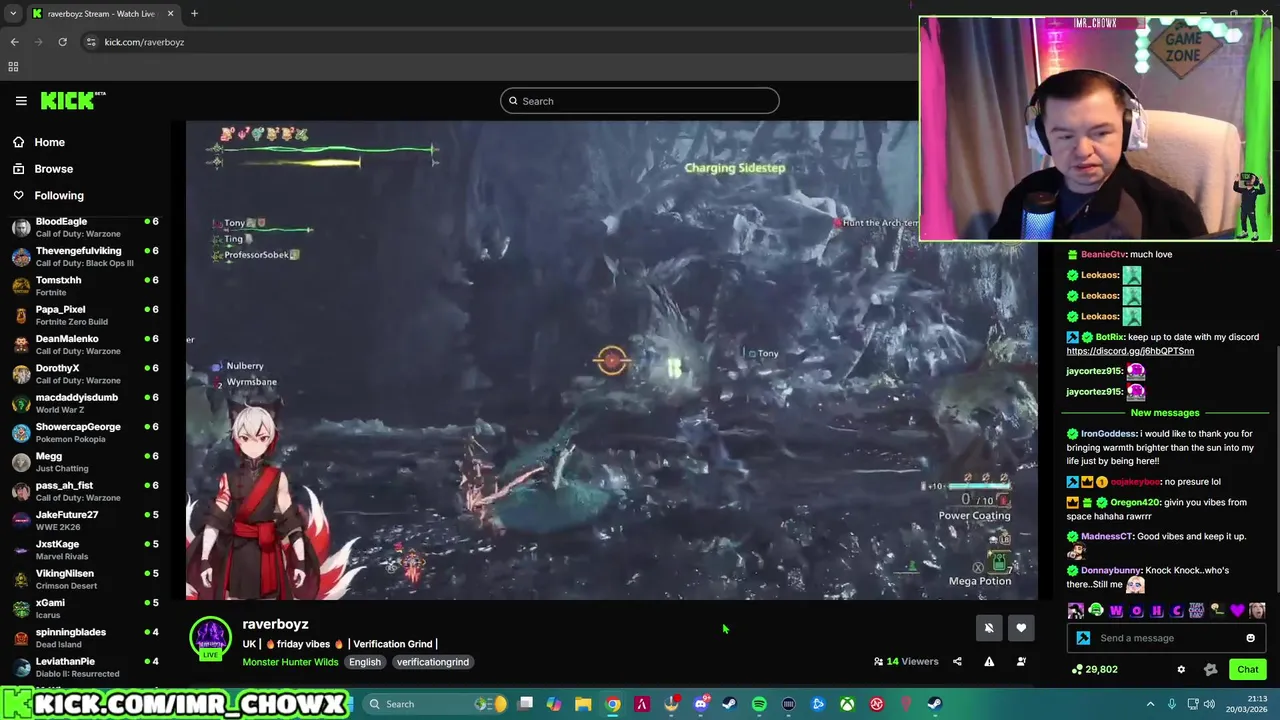
Task: Open BloodEagle's channel in sidebar
Action: (85, 227)
